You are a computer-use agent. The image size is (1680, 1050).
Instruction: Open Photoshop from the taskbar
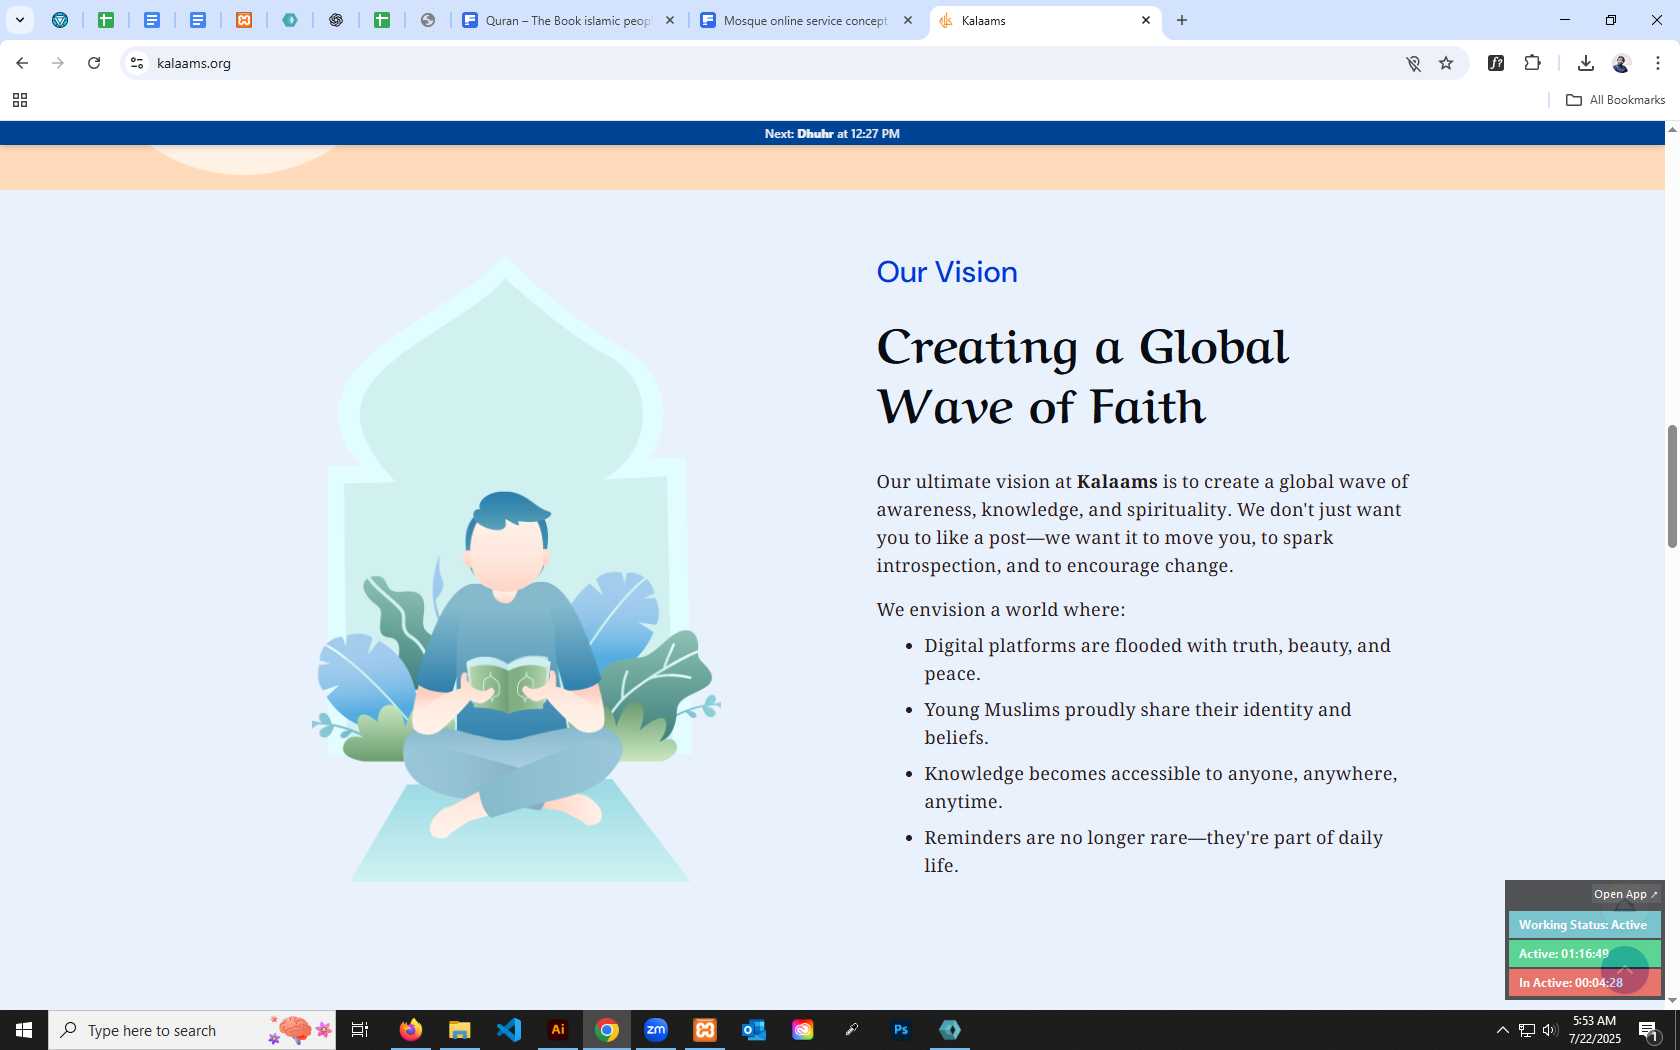click(901, 1030)
